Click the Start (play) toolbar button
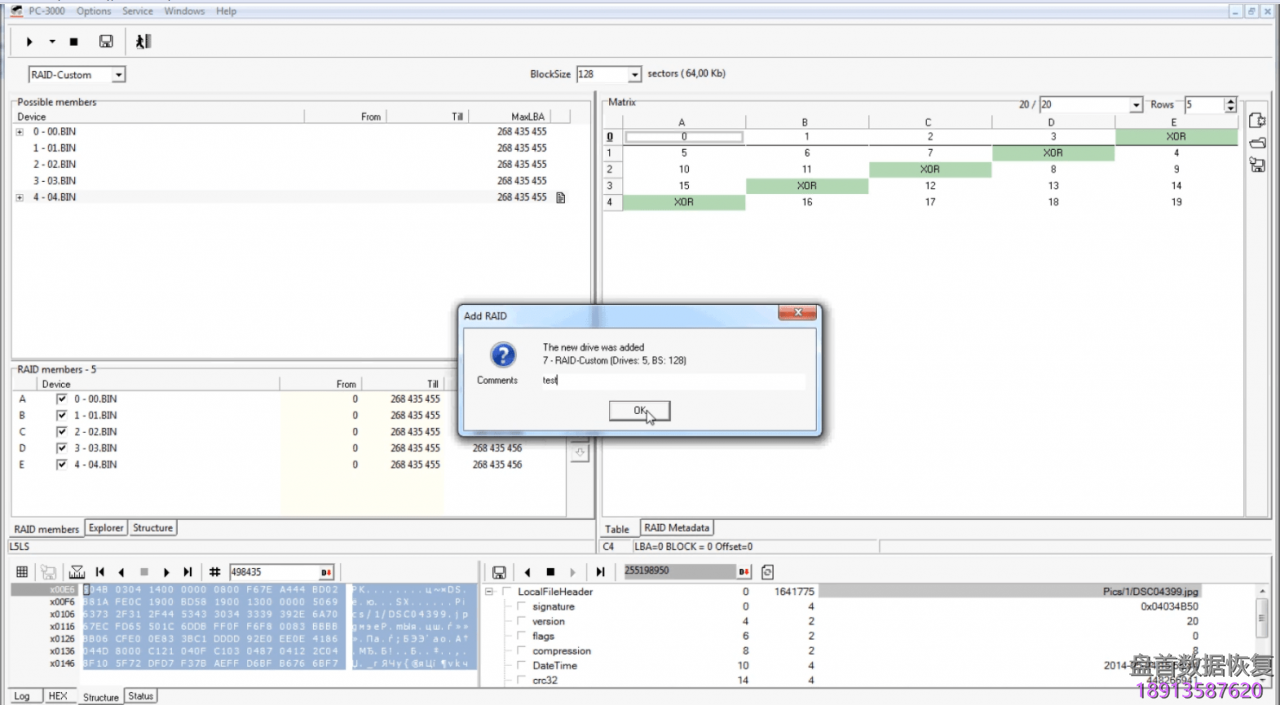 tap(30, 42)
